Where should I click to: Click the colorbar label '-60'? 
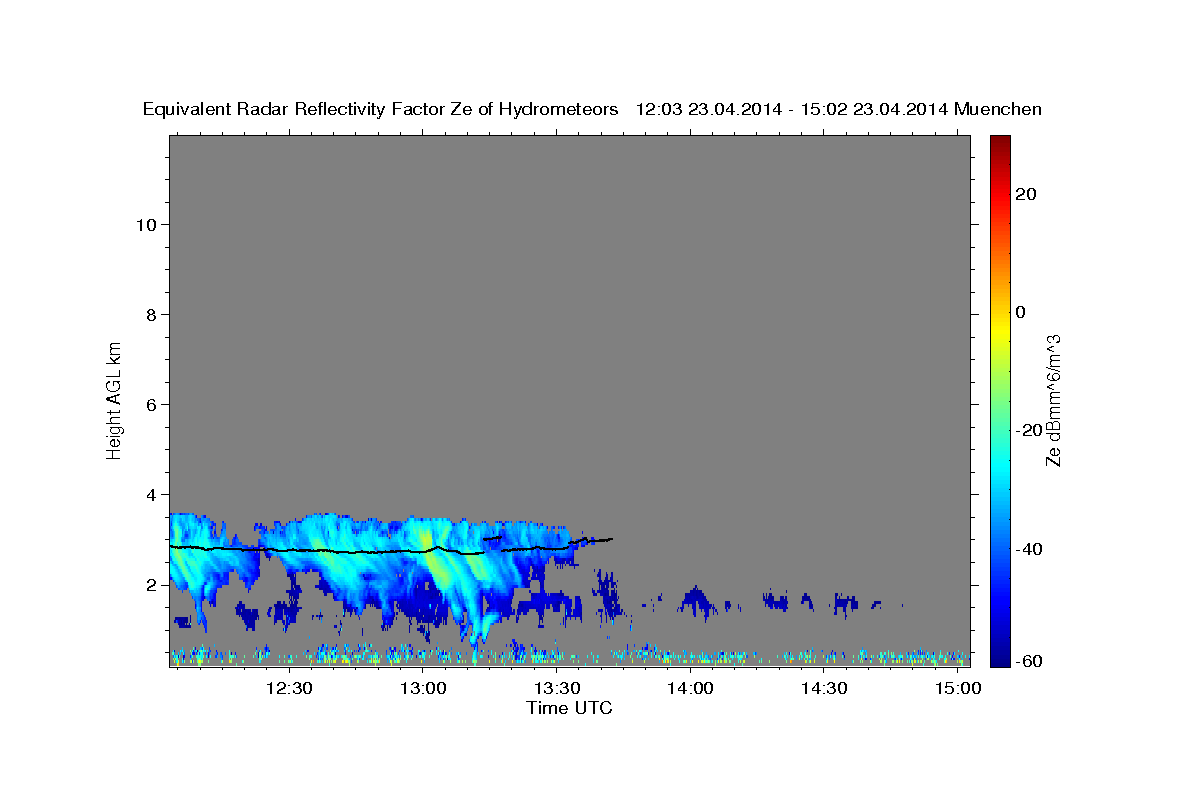tap(1027, 661)
